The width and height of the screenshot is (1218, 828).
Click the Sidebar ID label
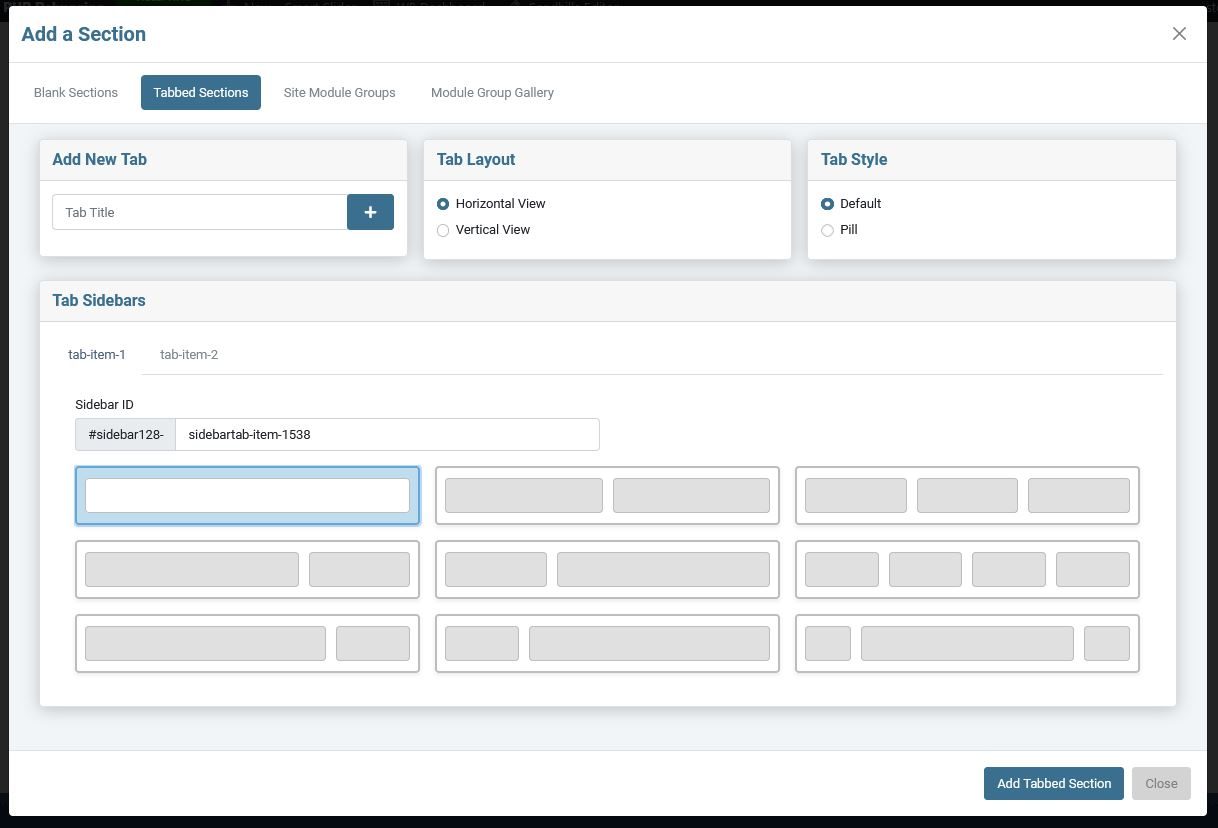pos(104,404)
